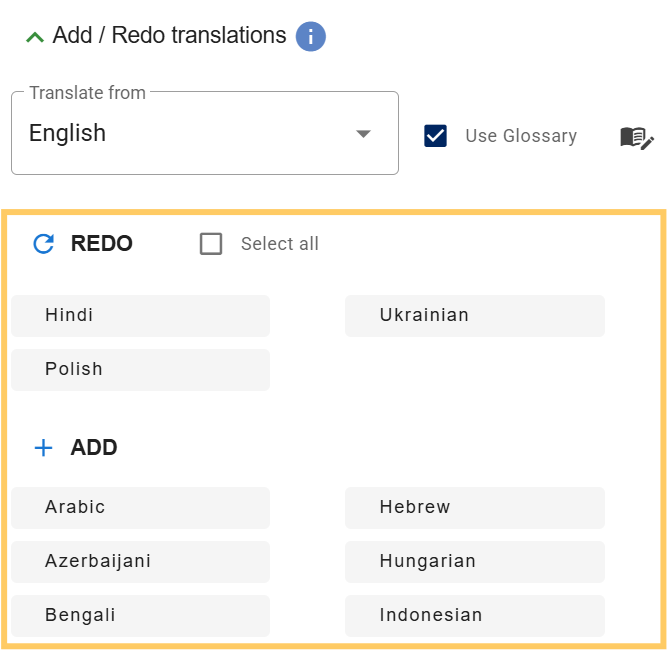The image size is (668, 650).
Task: Click the Add / Redo translations title
Action: (169, 36)
